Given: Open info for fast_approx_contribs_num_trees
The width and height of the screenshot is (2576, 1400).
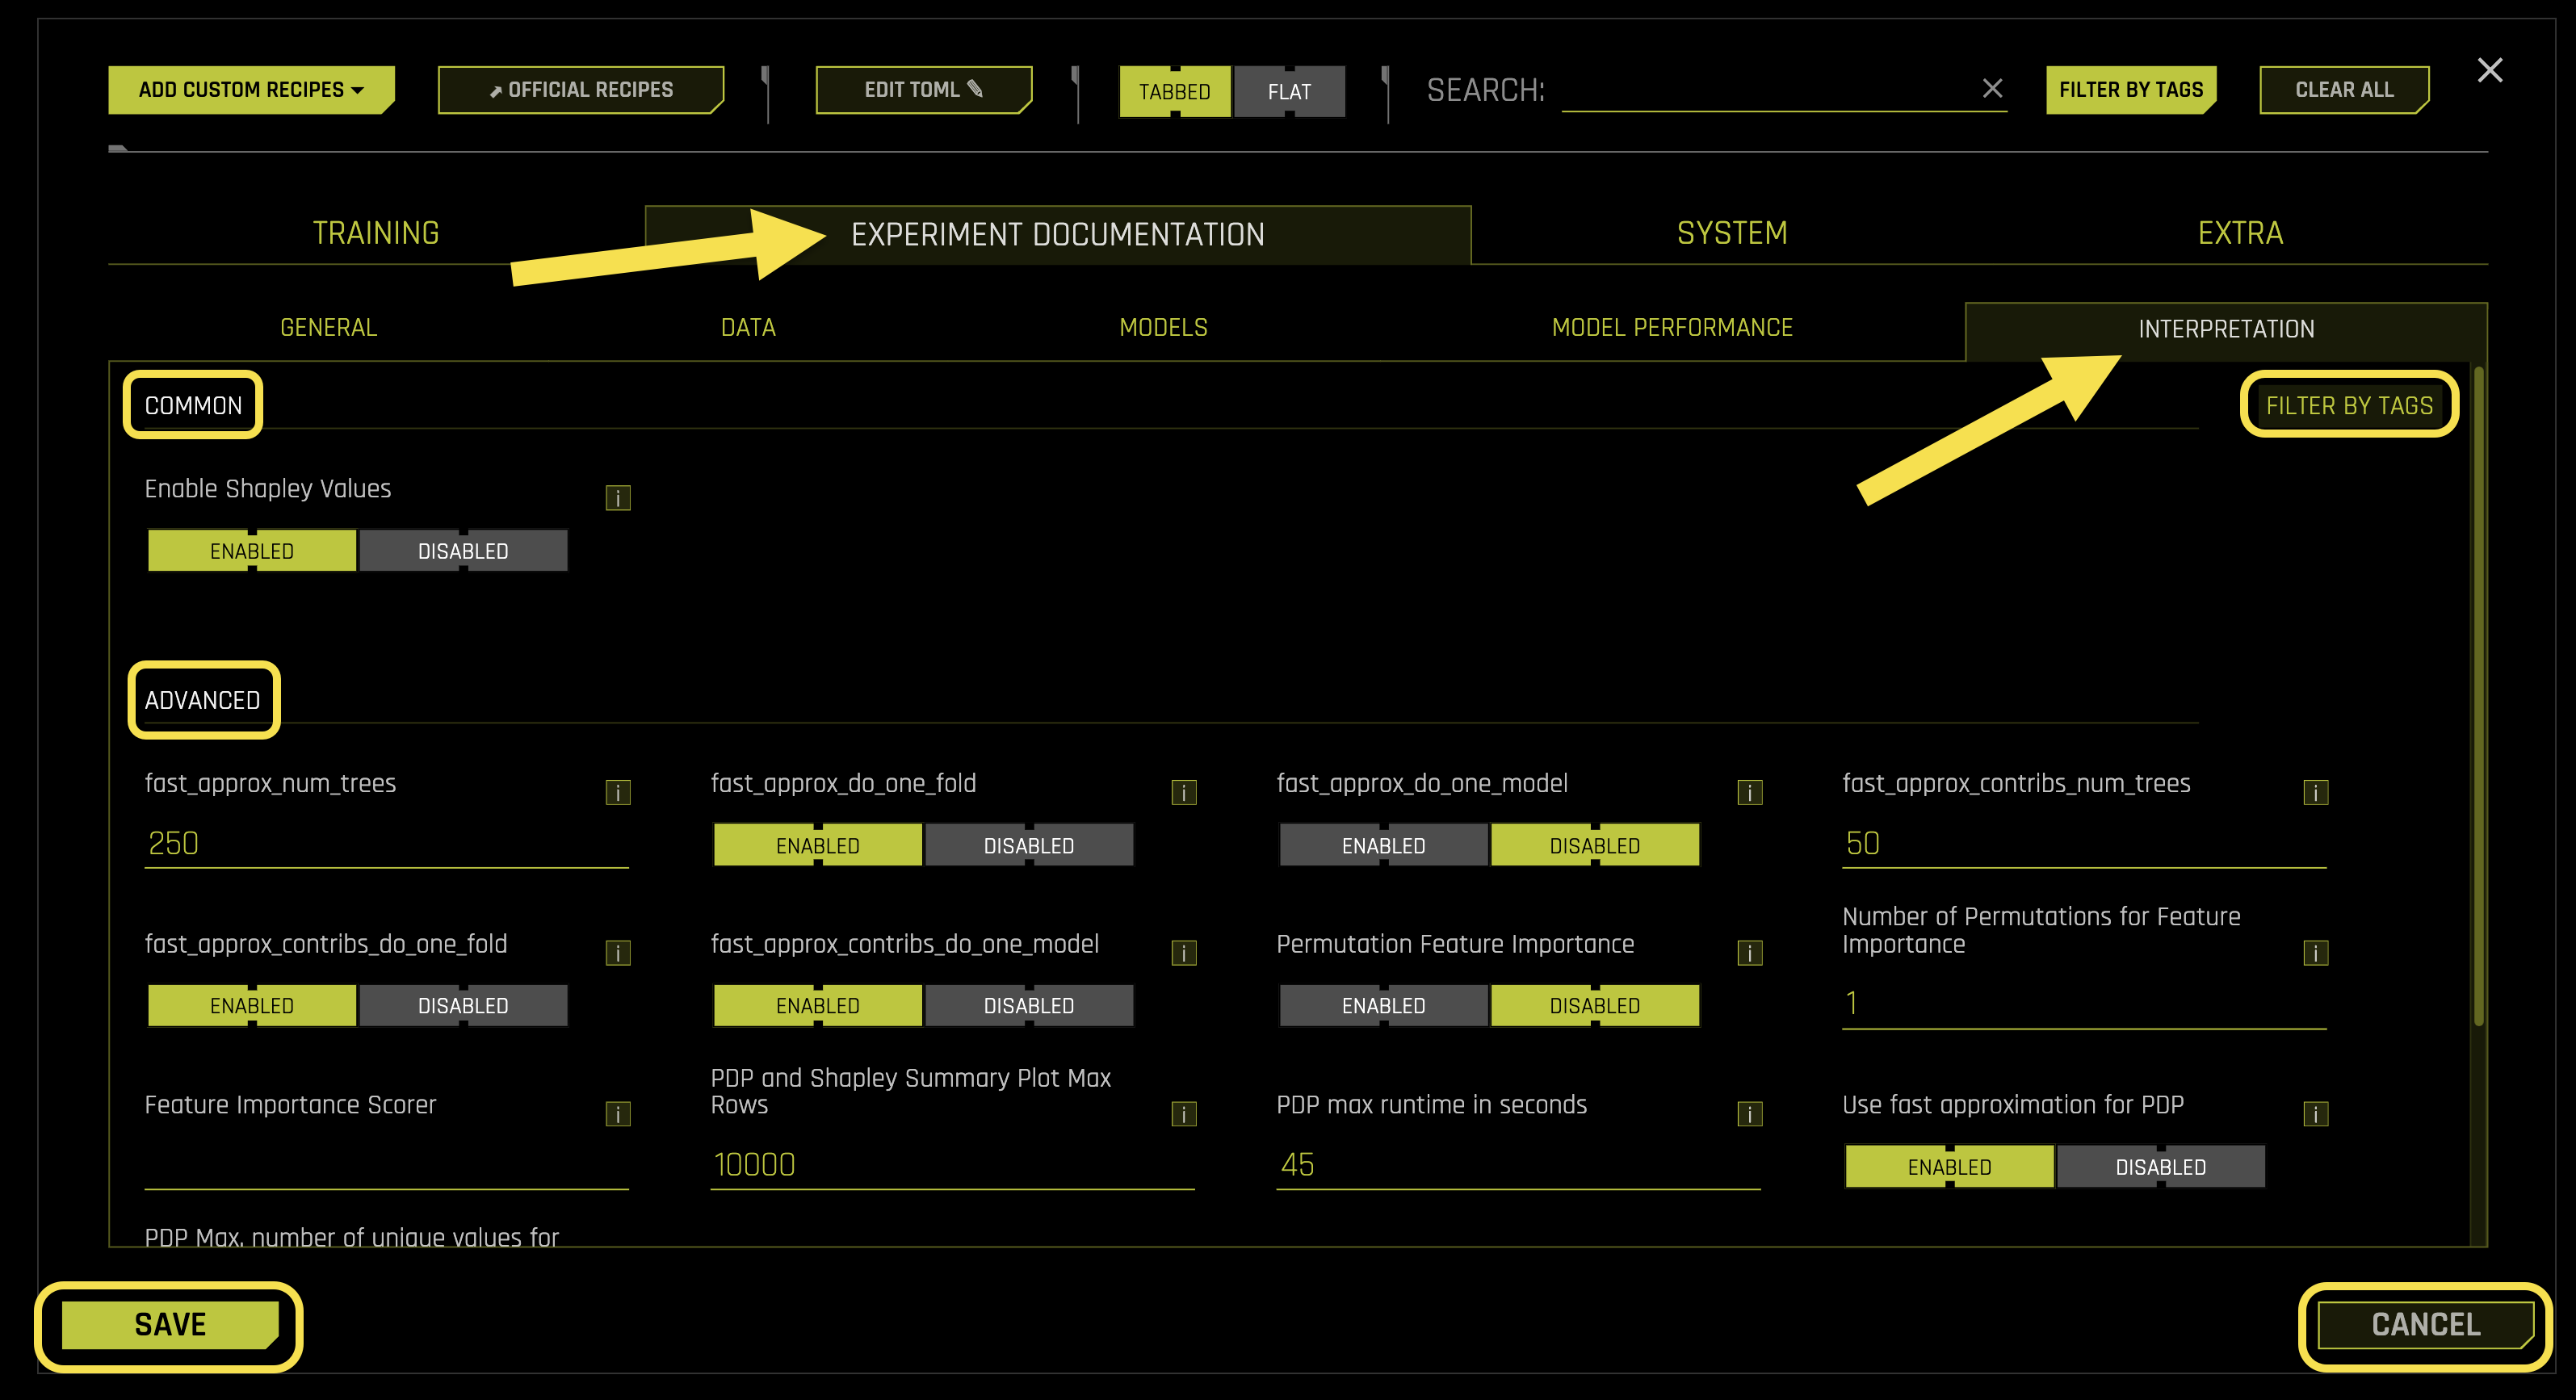Looking at the screenshot, I should 2316,792.
